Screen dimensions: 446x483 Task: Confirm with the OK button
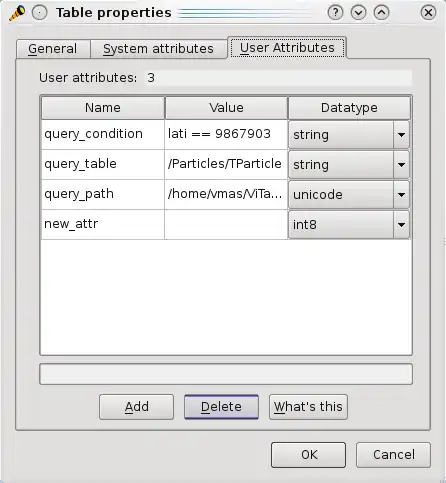tap(308, 455)
